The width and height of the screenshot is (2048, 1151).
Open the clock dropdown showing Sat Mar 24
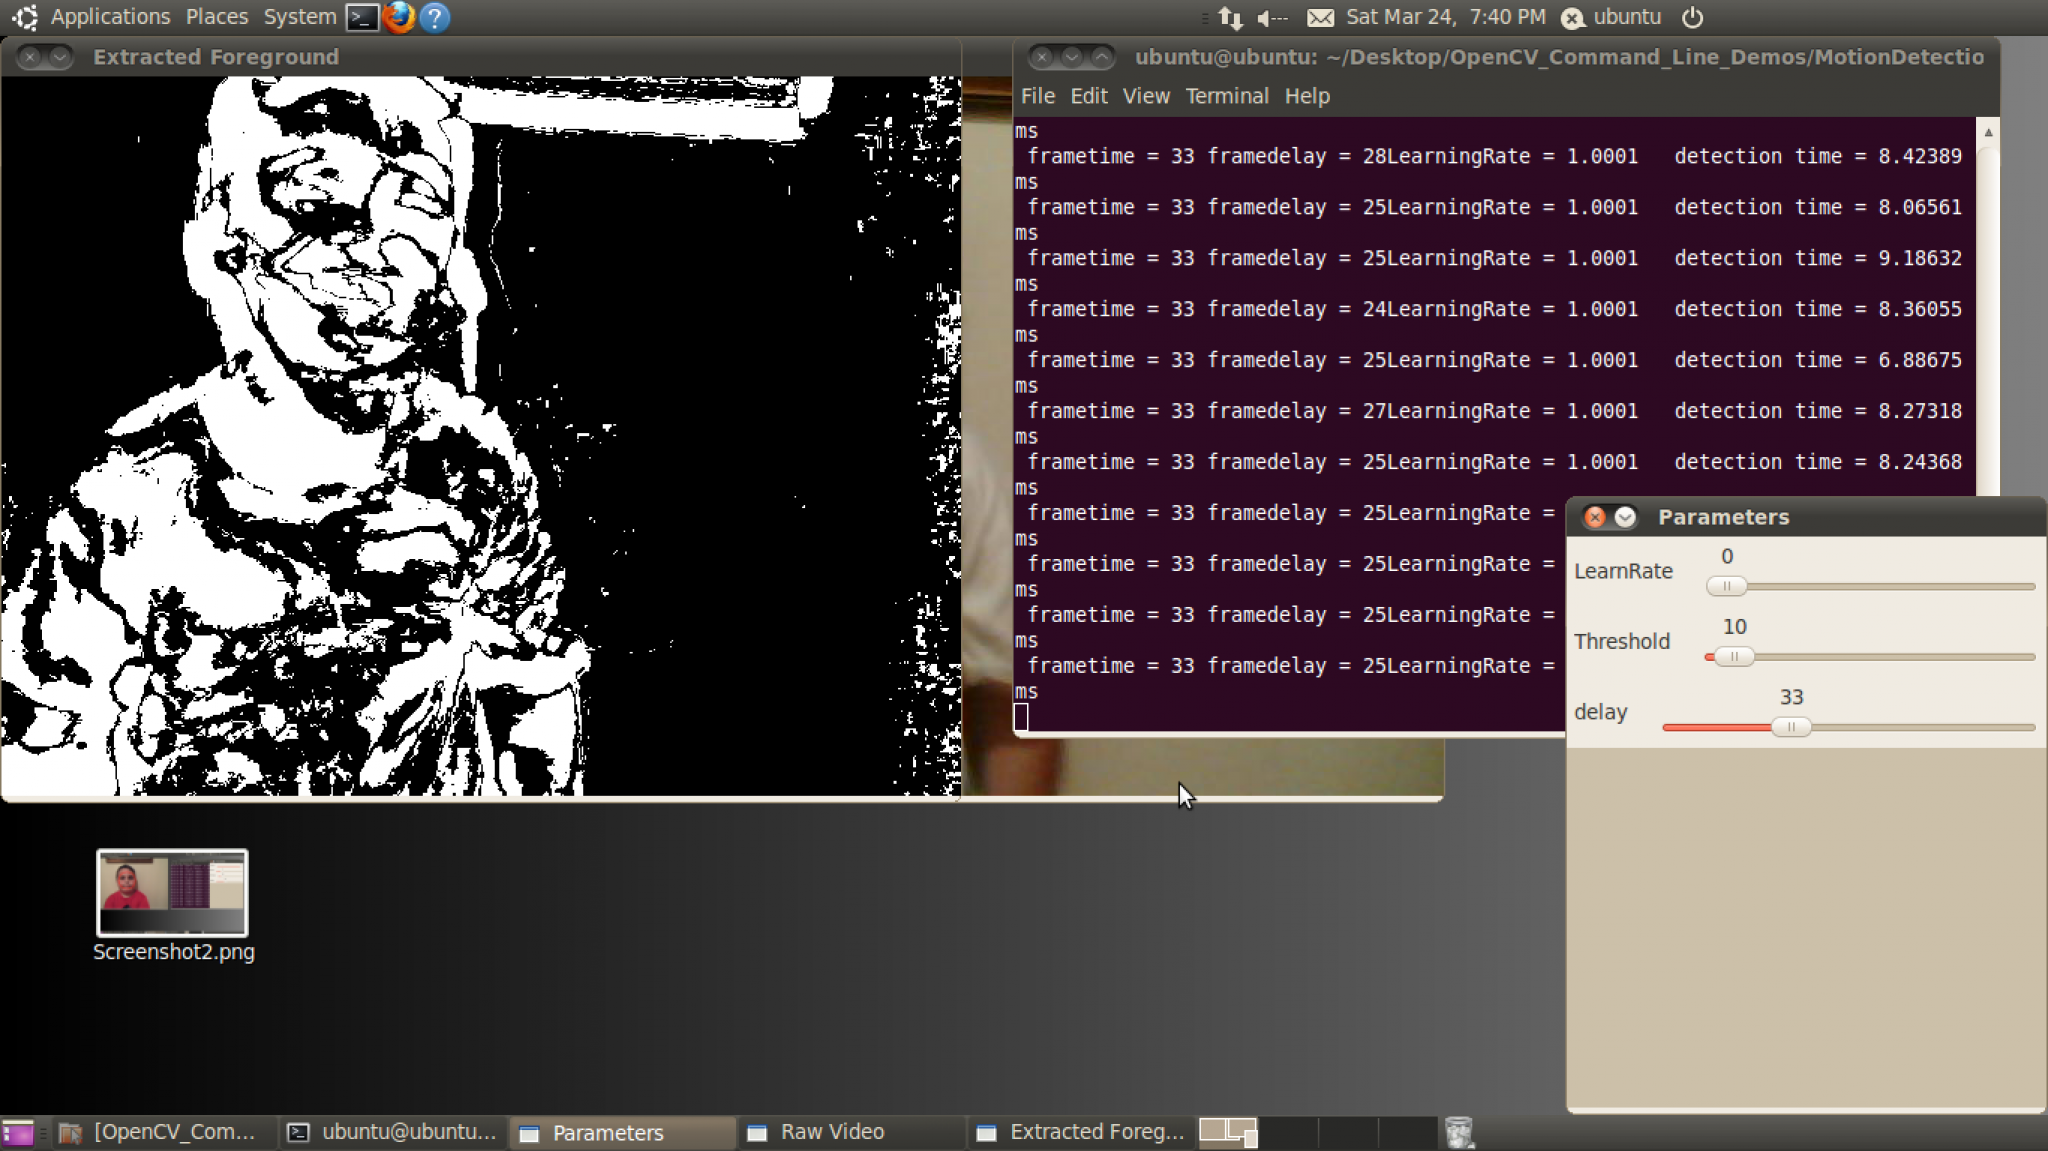click(x=1446, y=17)
